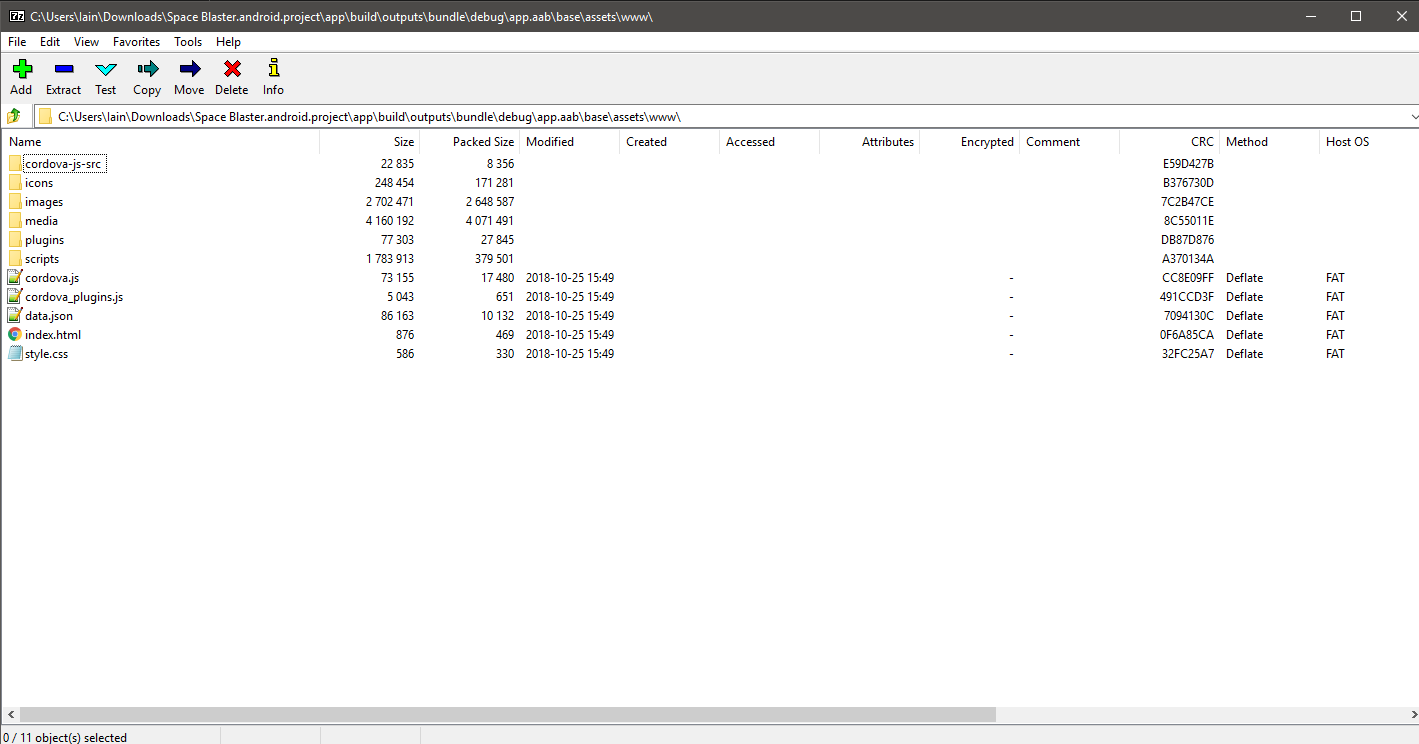
Task: Open the Favorites menu
Action: 136,42
